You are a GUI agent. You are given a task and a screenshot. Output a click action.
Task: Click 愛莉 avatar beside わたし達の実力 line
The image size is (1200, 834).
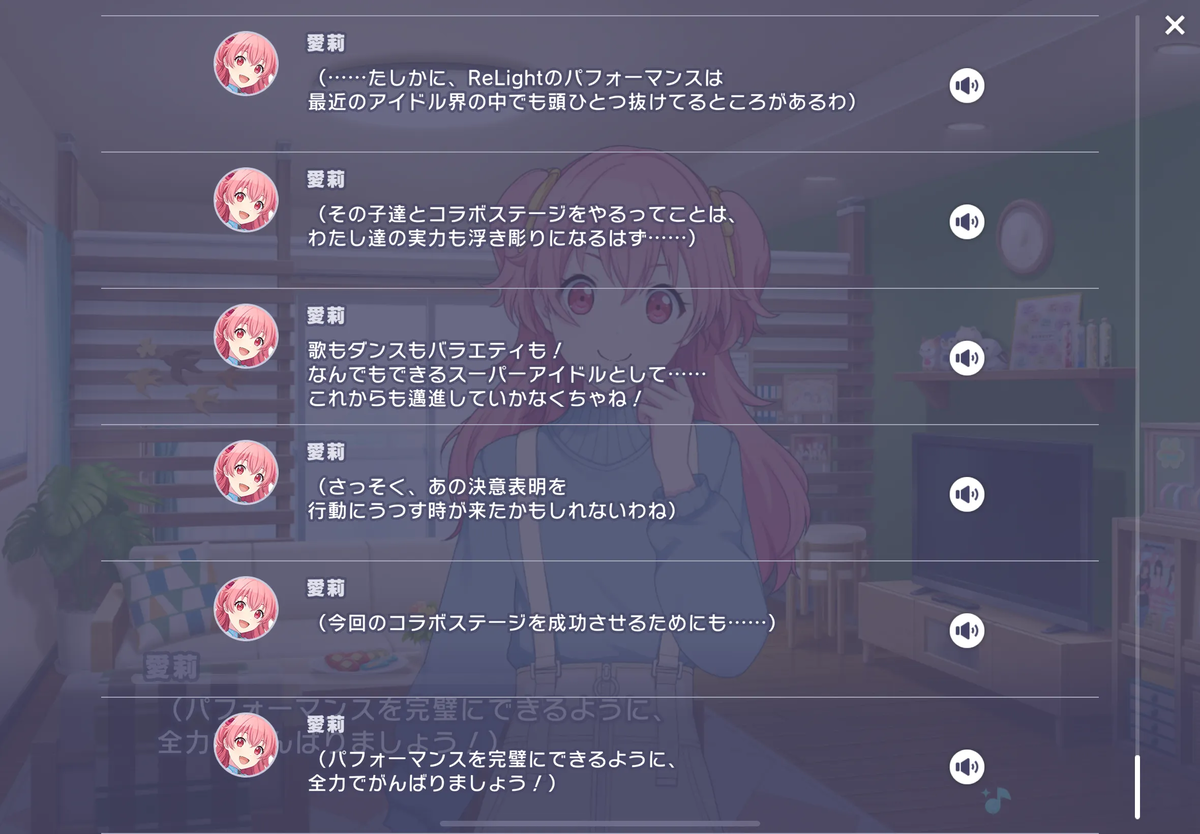tap(246, 200)
